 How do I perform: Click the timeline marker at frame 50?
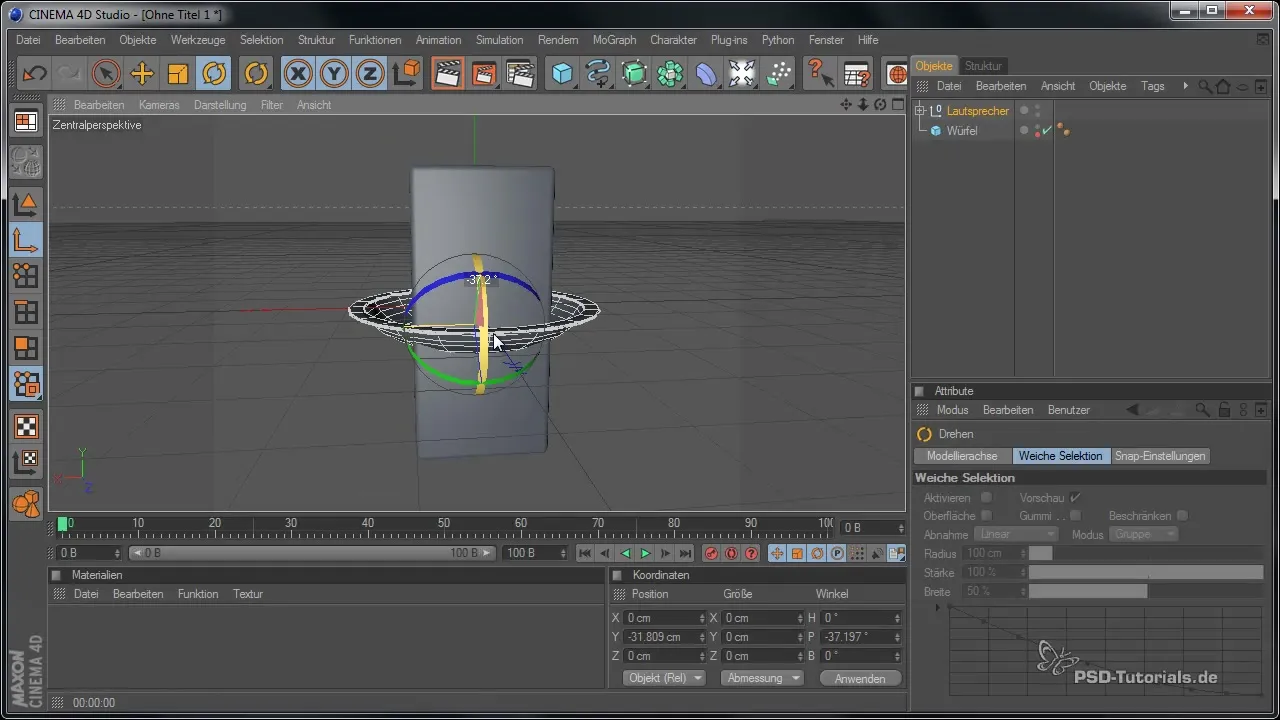(444, 524)
